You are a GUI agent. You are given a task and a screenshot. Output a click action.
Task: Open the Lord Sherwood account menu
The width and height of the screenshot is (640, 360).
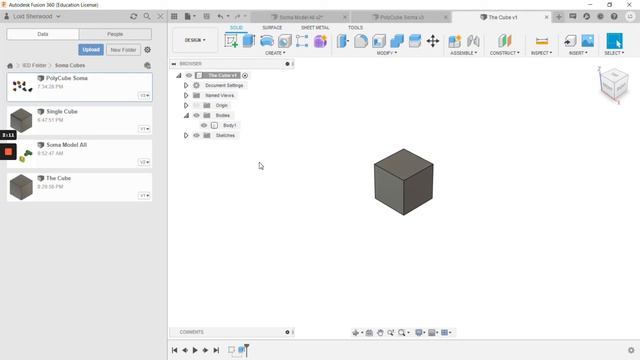(x=33, y=16)
